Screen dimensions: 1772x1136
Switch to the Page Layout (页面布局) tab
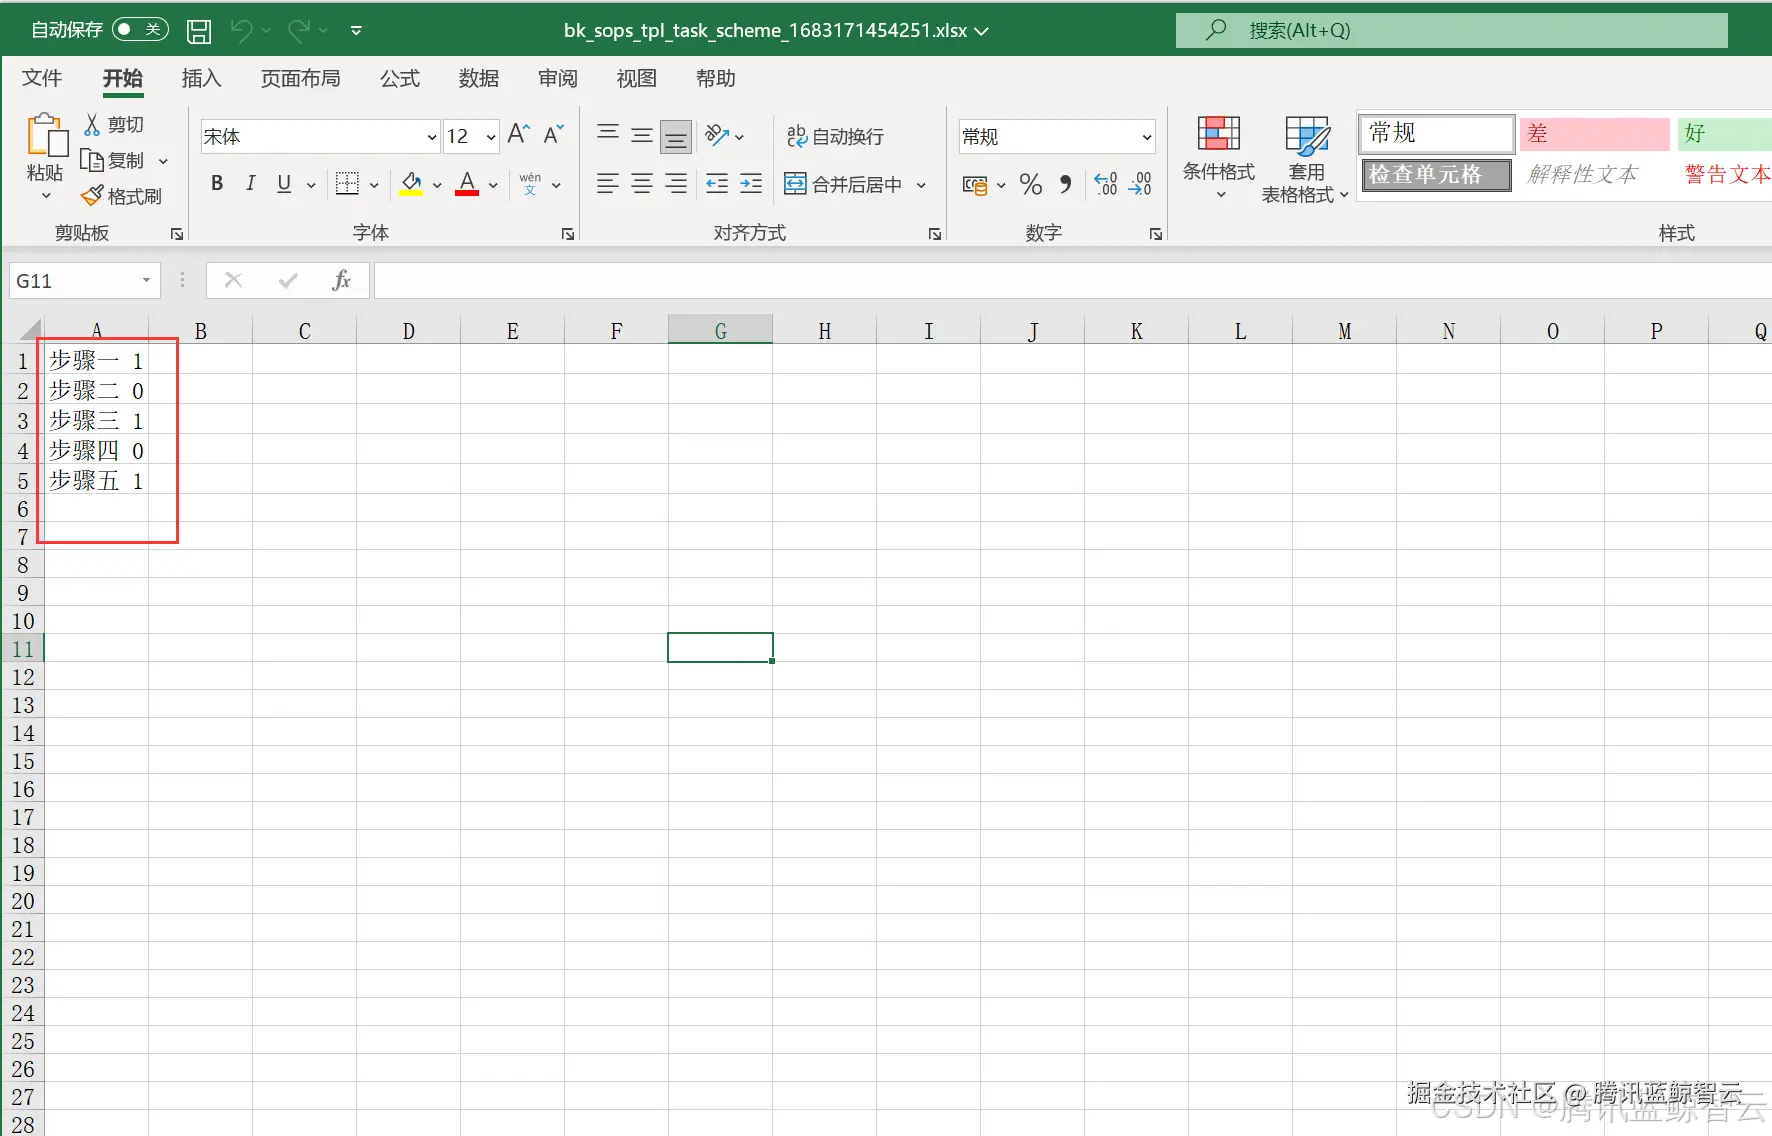(x=301, y=78)
